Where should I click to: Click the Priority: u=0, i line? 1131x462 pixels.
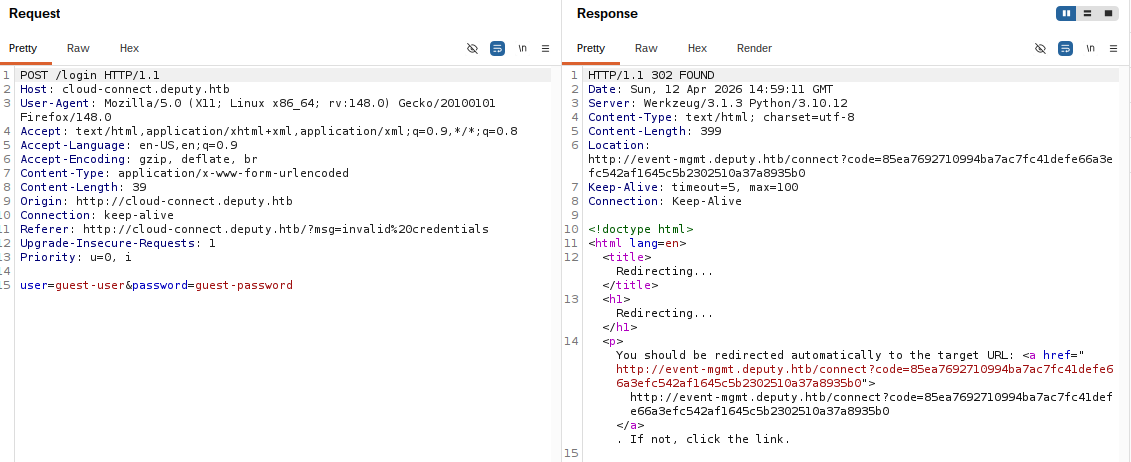click(x=76, y=257)
